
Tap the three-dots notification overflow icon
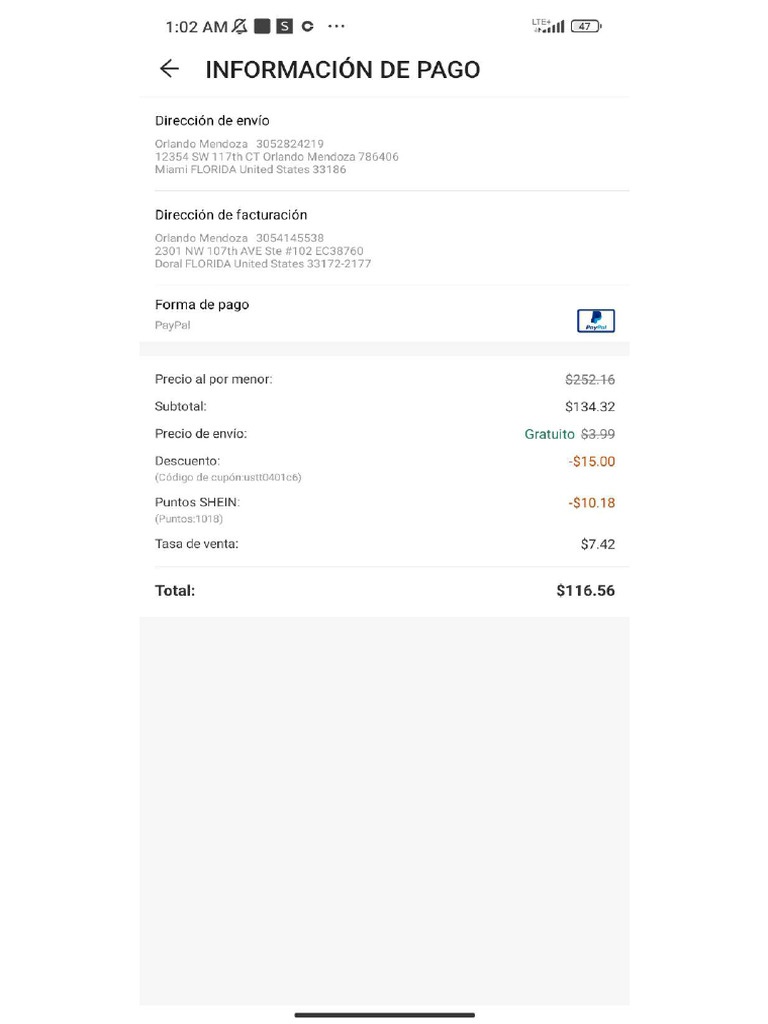(x=336, y=26)
